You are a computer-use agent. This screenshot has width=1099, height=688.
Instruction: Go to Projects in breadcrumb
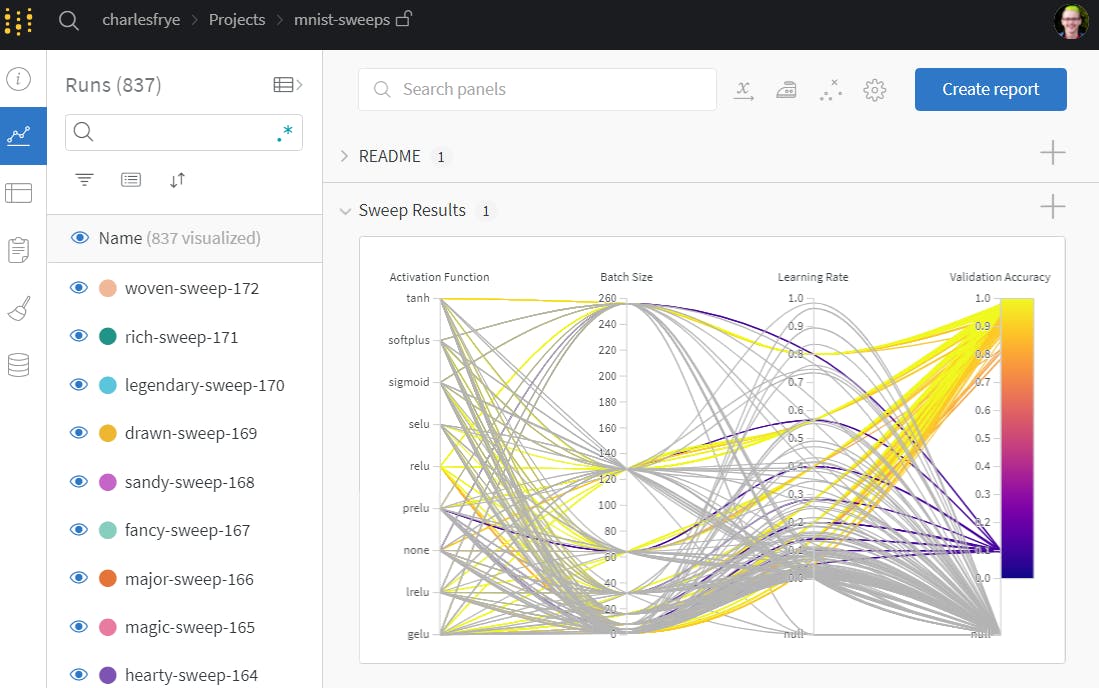pos(237,20)
